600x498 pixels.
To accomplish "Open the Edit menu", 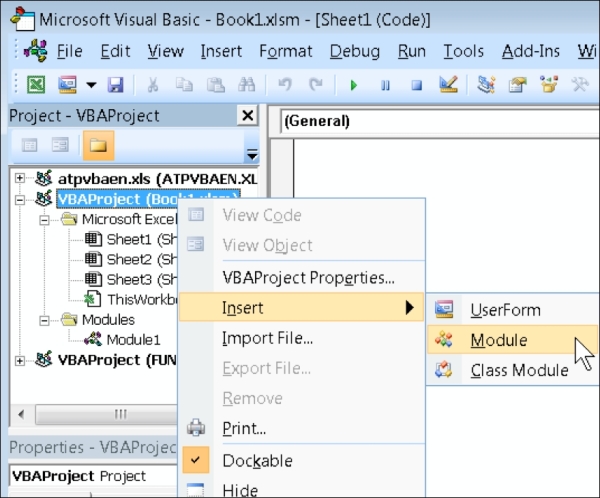I will tap(115, 51).
